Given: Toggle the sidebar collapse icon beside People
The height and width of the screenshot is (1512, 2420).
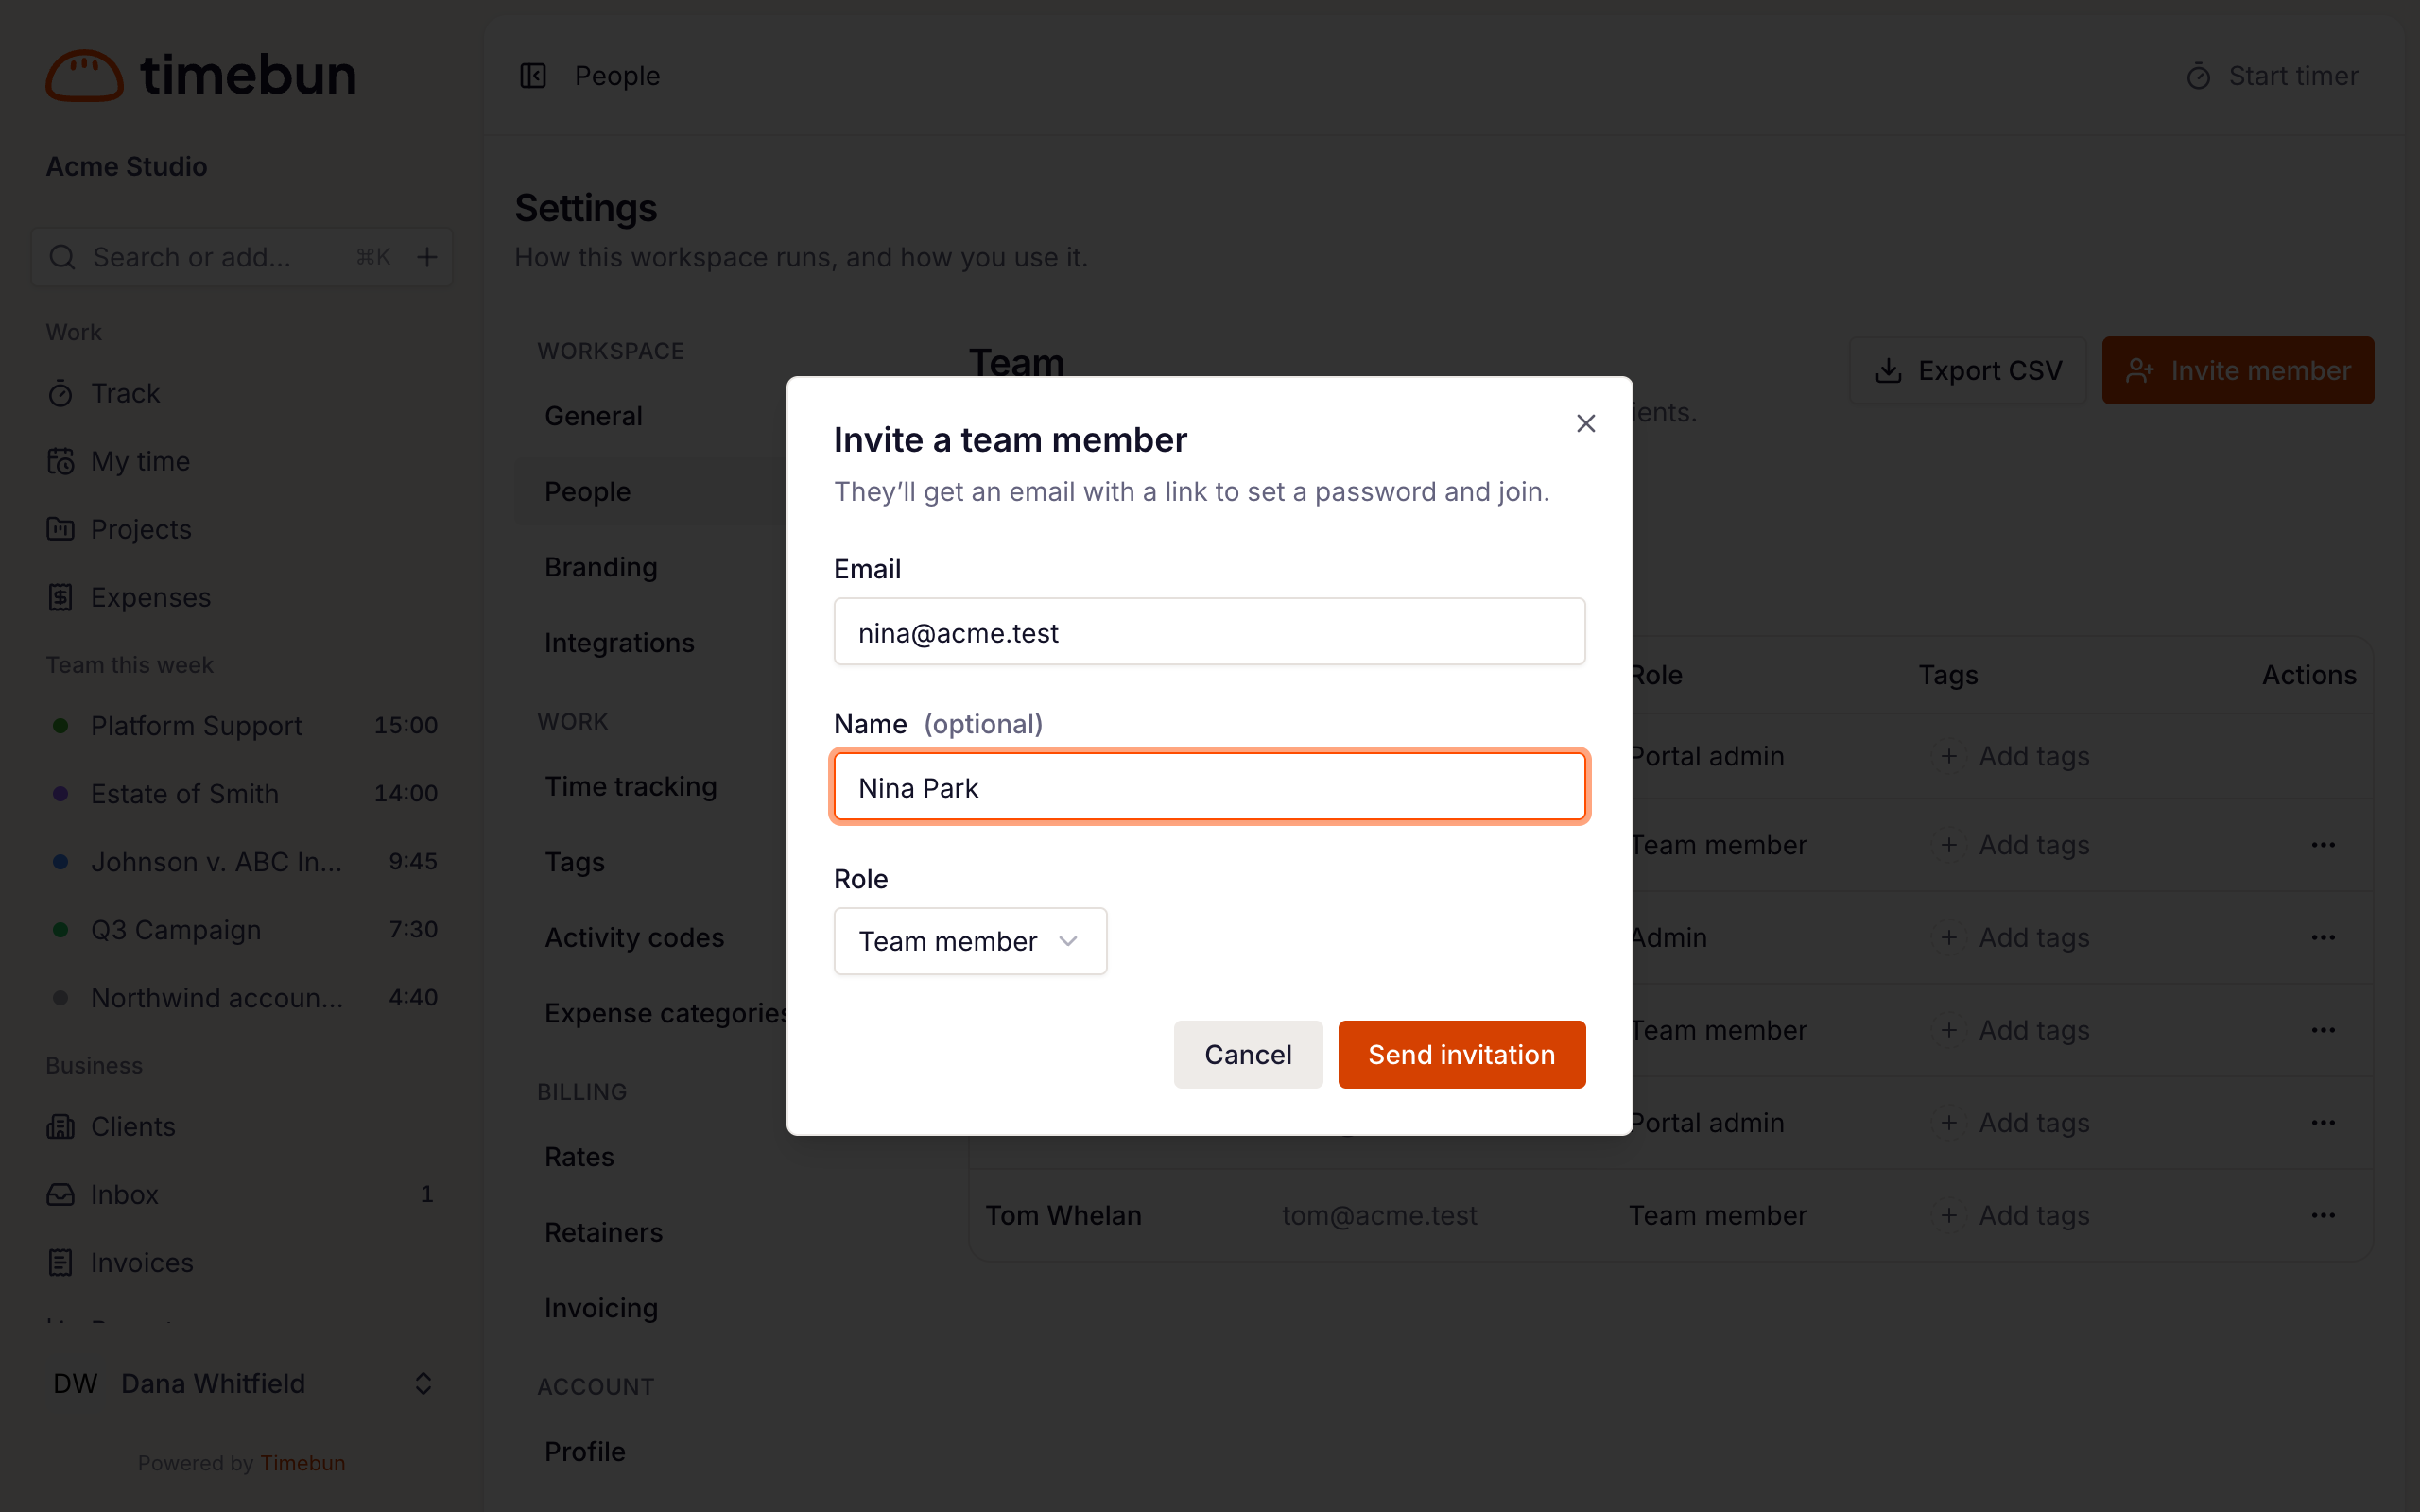Looking at the screenshot, I should coord(533,76).
